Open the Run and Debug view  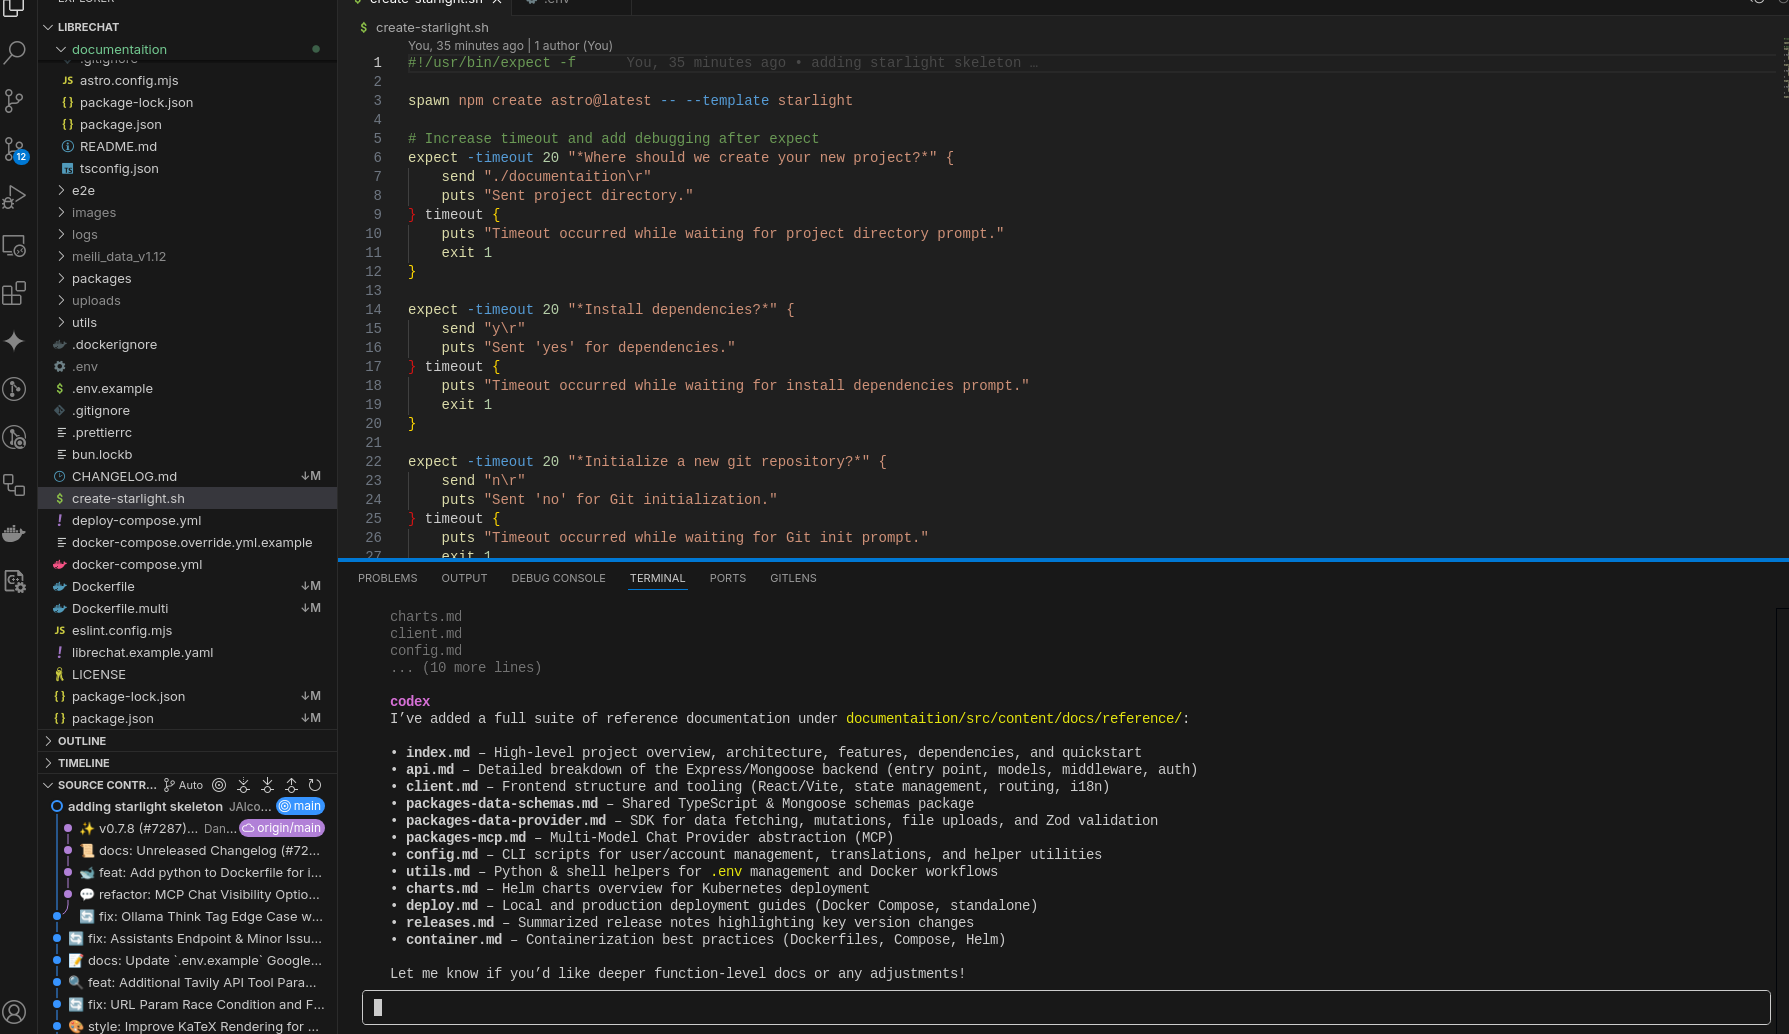click(x=14, y=197)
